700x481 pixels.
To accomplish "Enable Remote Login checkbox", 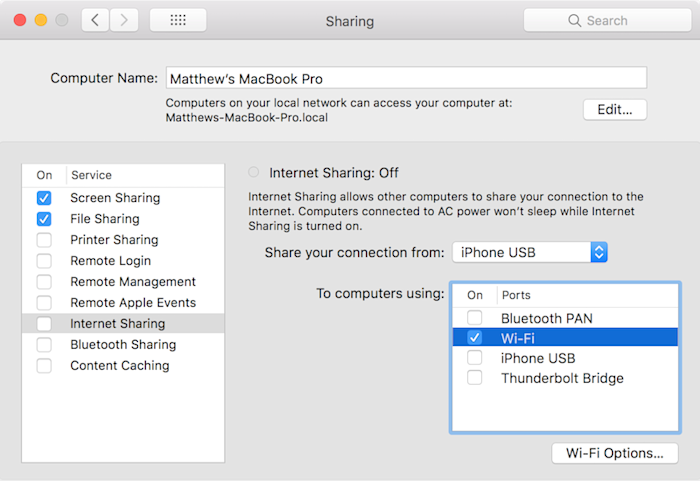I will (44, 261).
